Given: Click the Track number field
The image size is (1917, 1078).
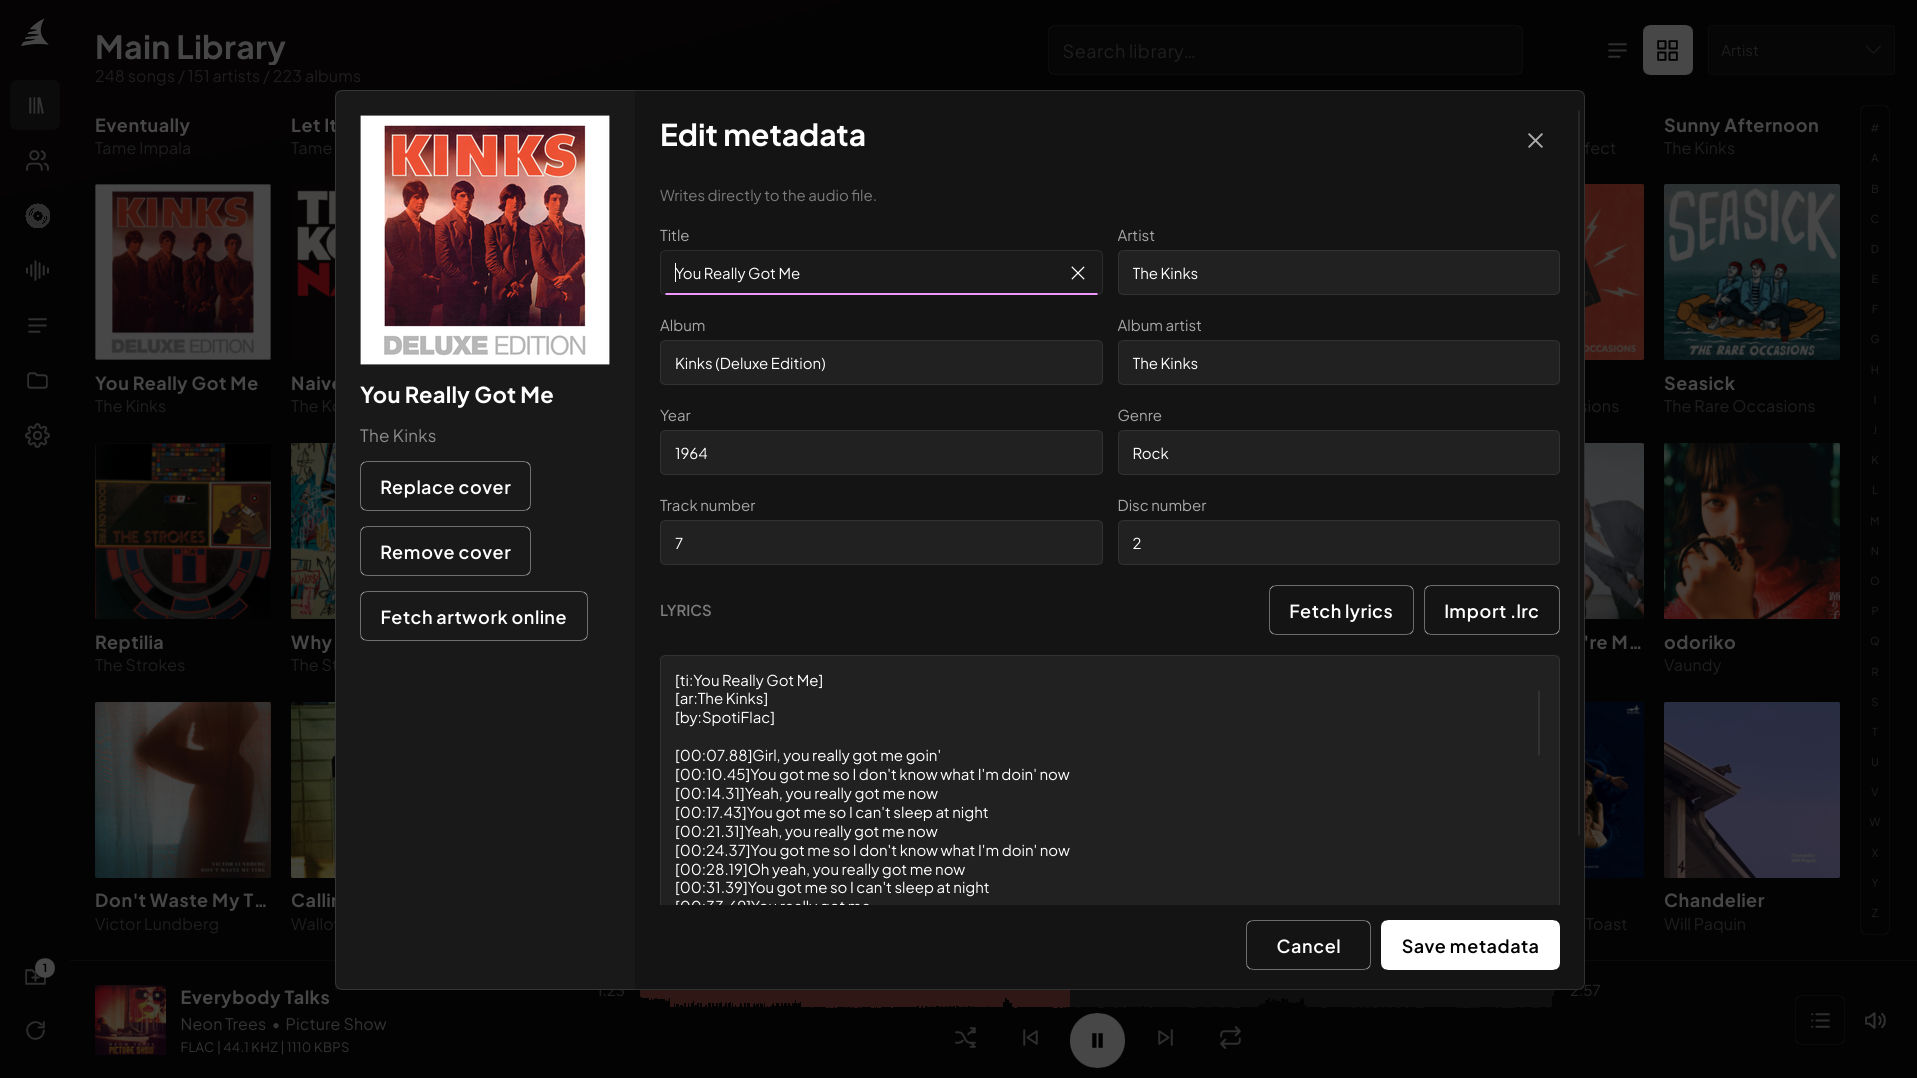Looking at the screenshot, I should click(880, 543).
